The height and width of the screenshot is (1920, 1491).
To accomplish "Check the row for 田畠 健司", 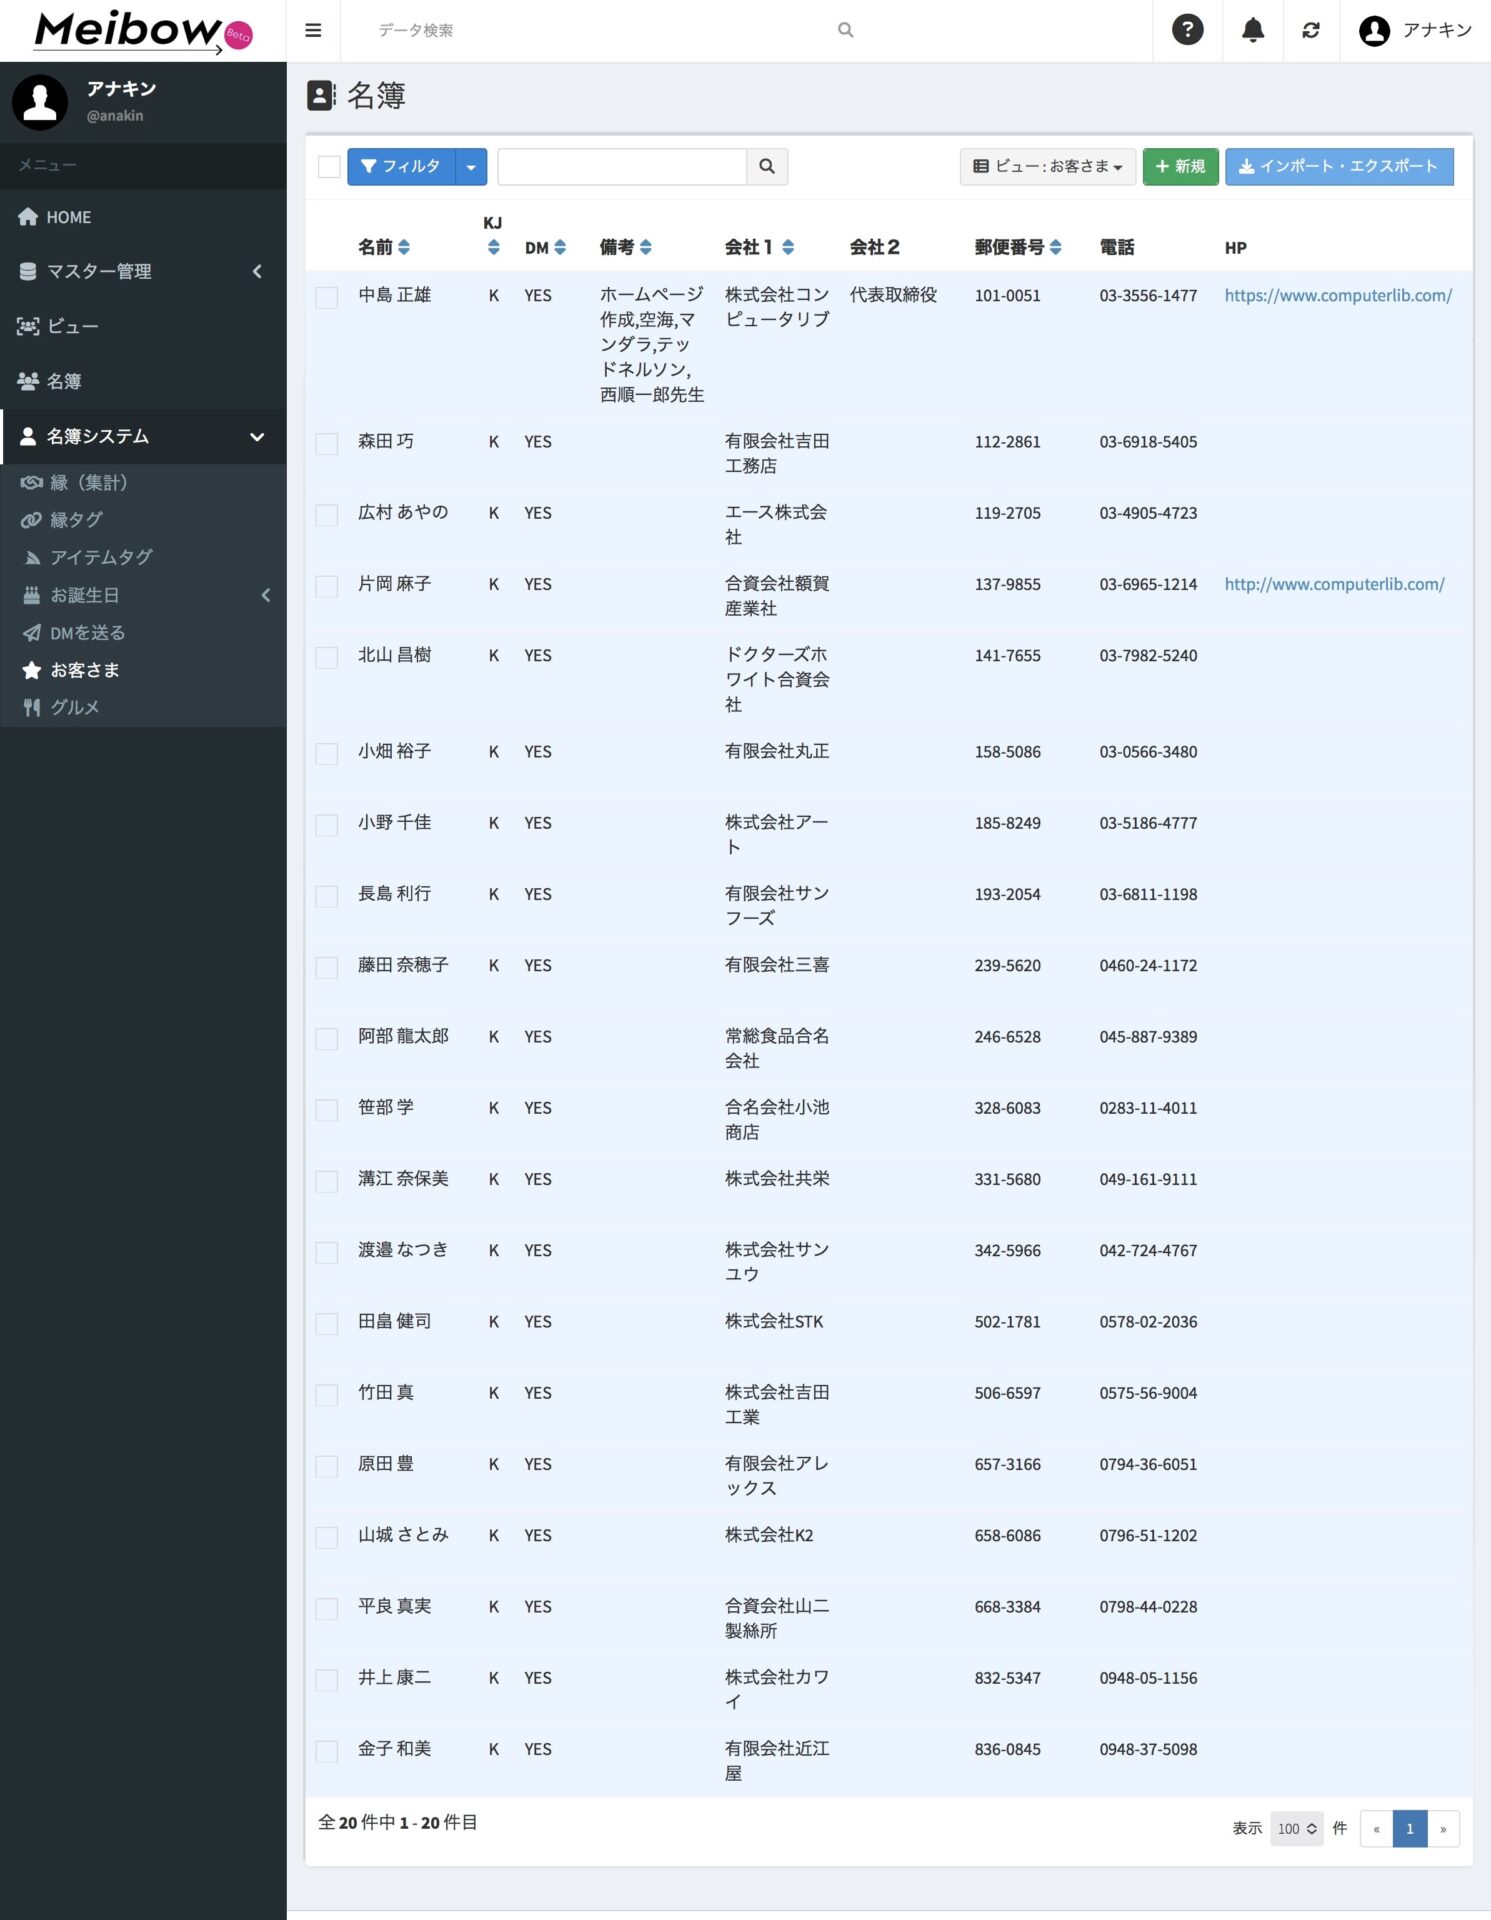I will point(327,1323).
